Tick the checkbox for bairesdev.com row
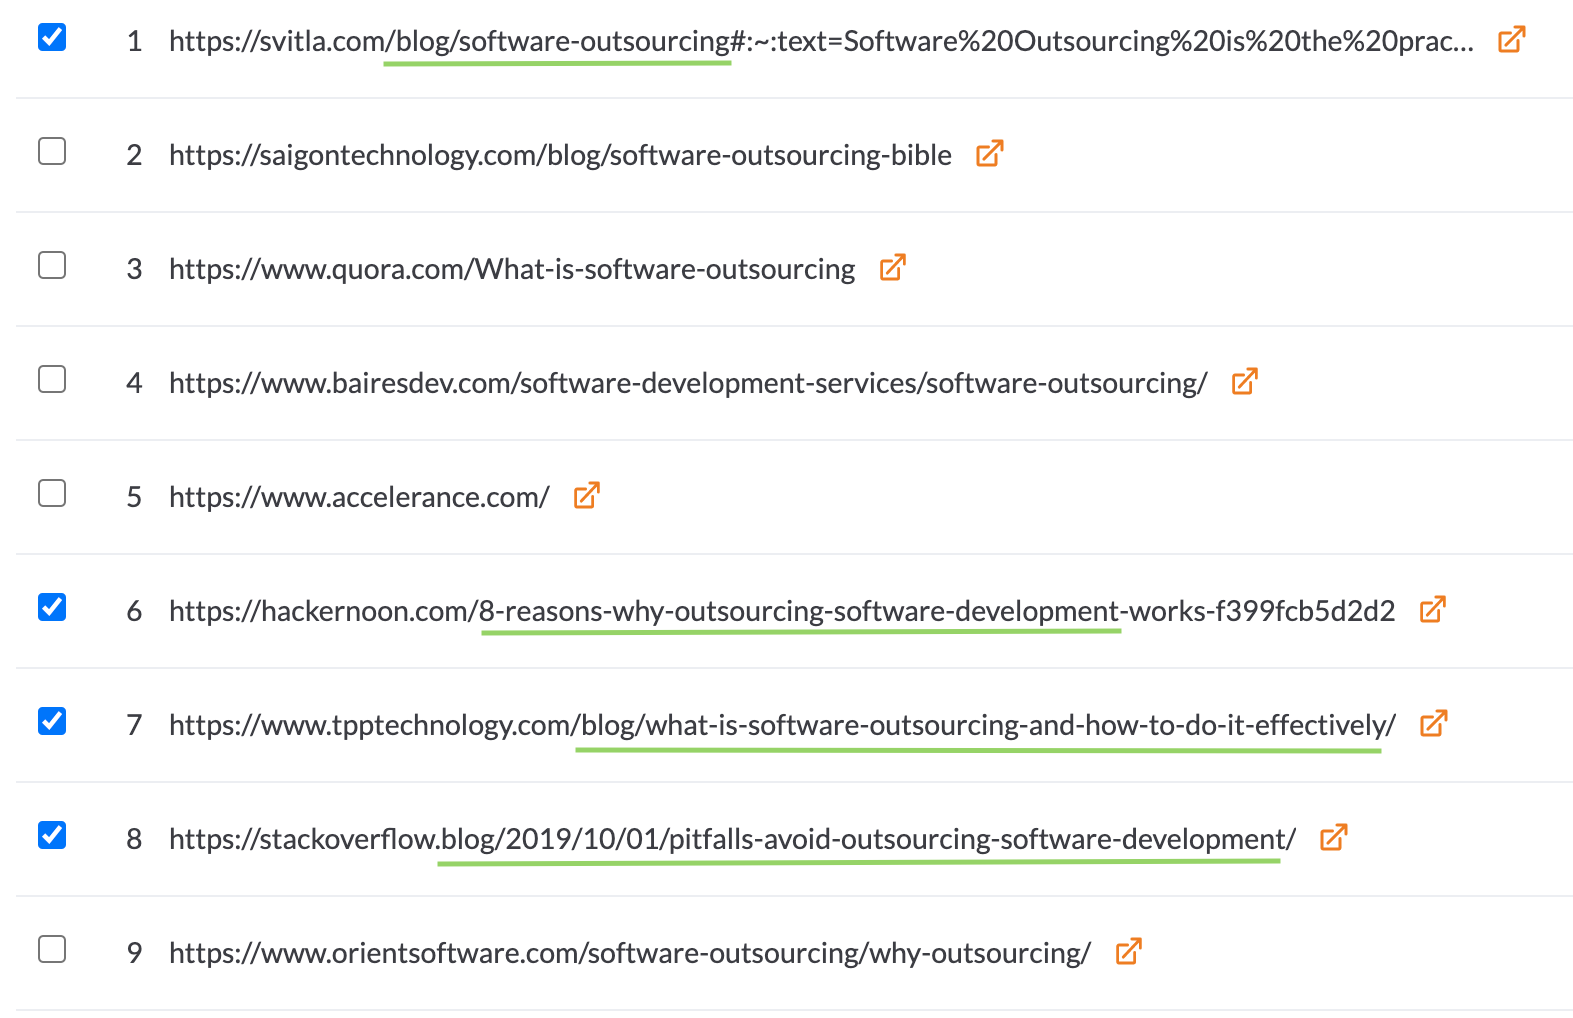 52,379
